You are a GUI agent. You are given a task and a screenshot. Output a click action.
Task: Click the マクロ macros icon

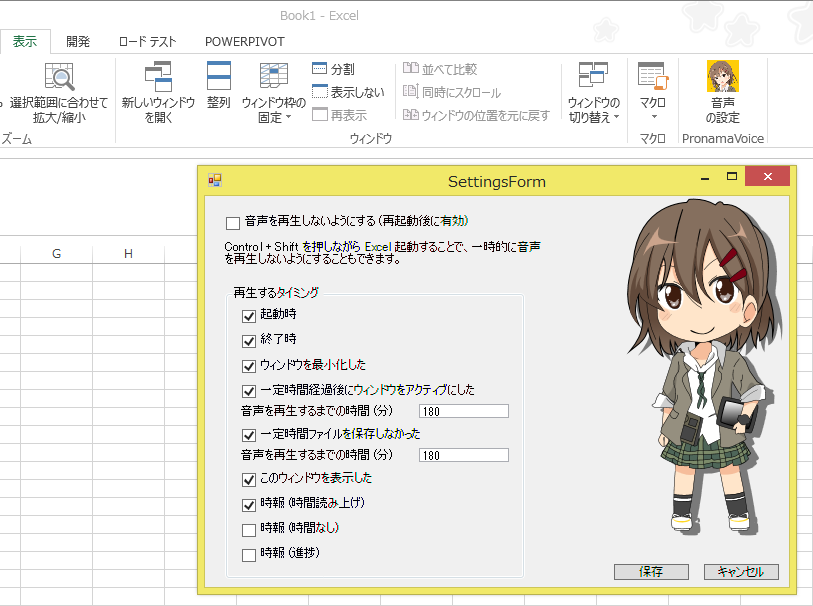coord(652,75)
